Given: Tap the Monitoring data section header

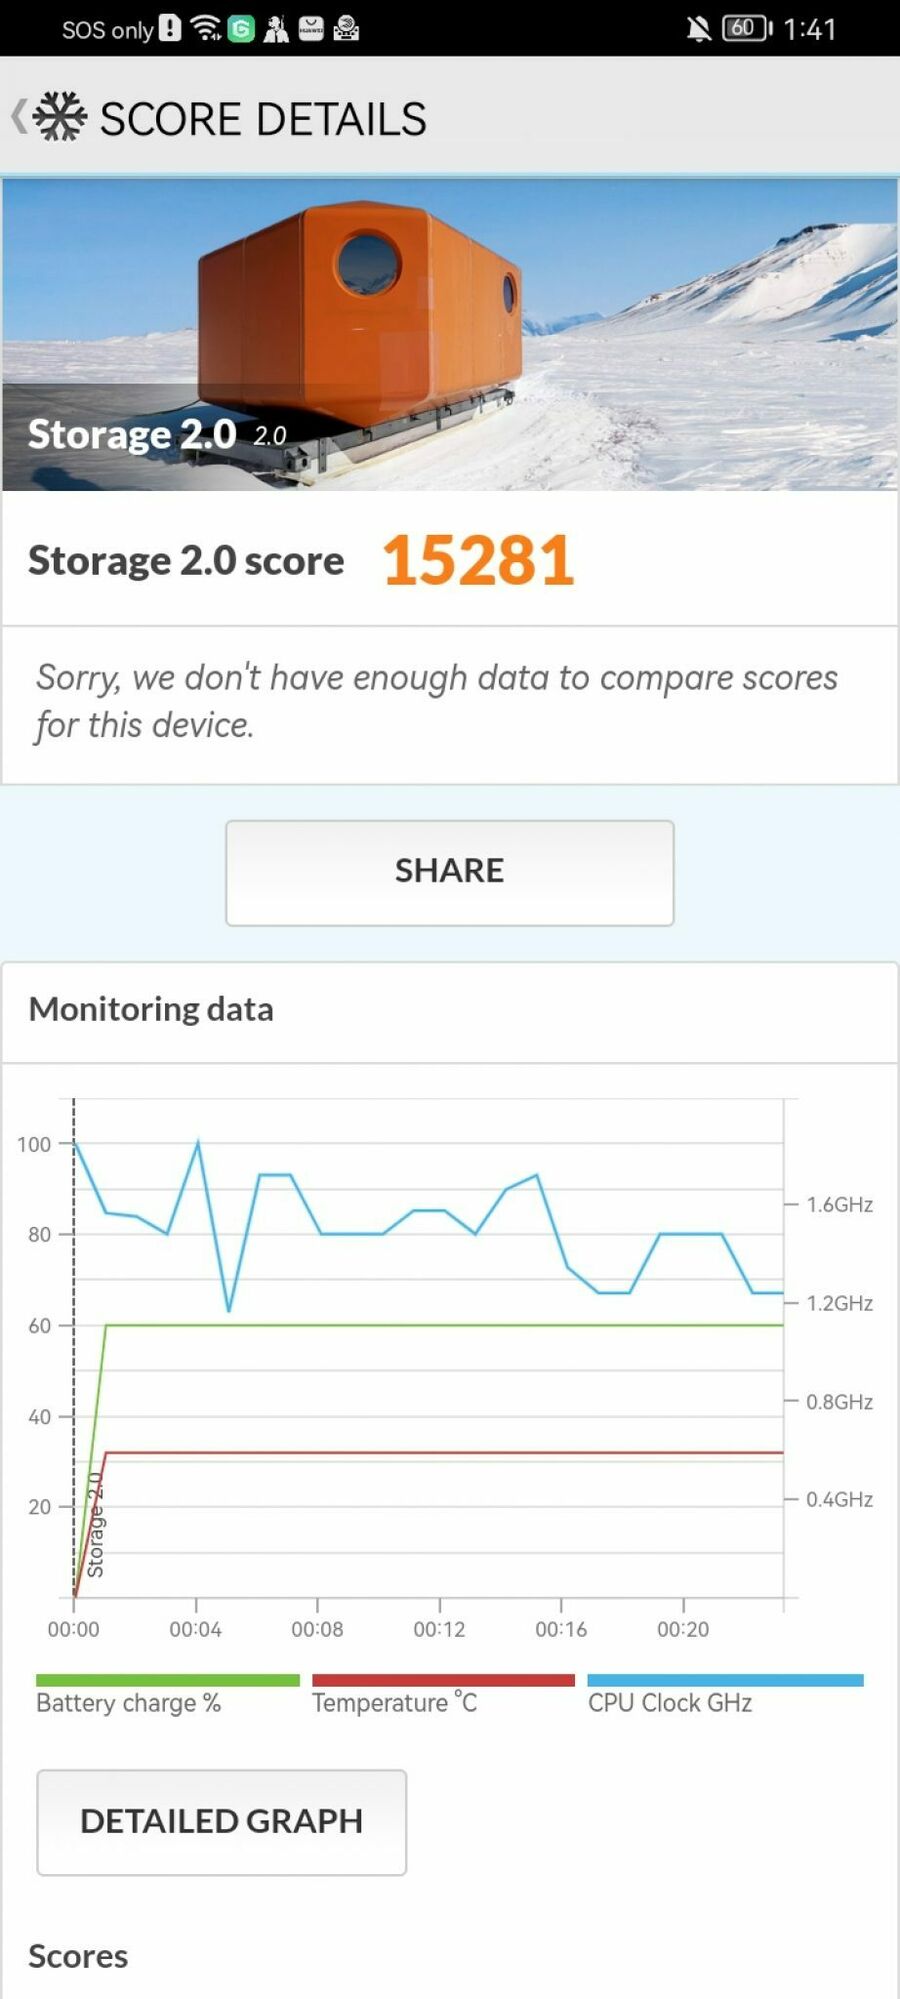Looking at the screenshot, I should [151, 1009].
